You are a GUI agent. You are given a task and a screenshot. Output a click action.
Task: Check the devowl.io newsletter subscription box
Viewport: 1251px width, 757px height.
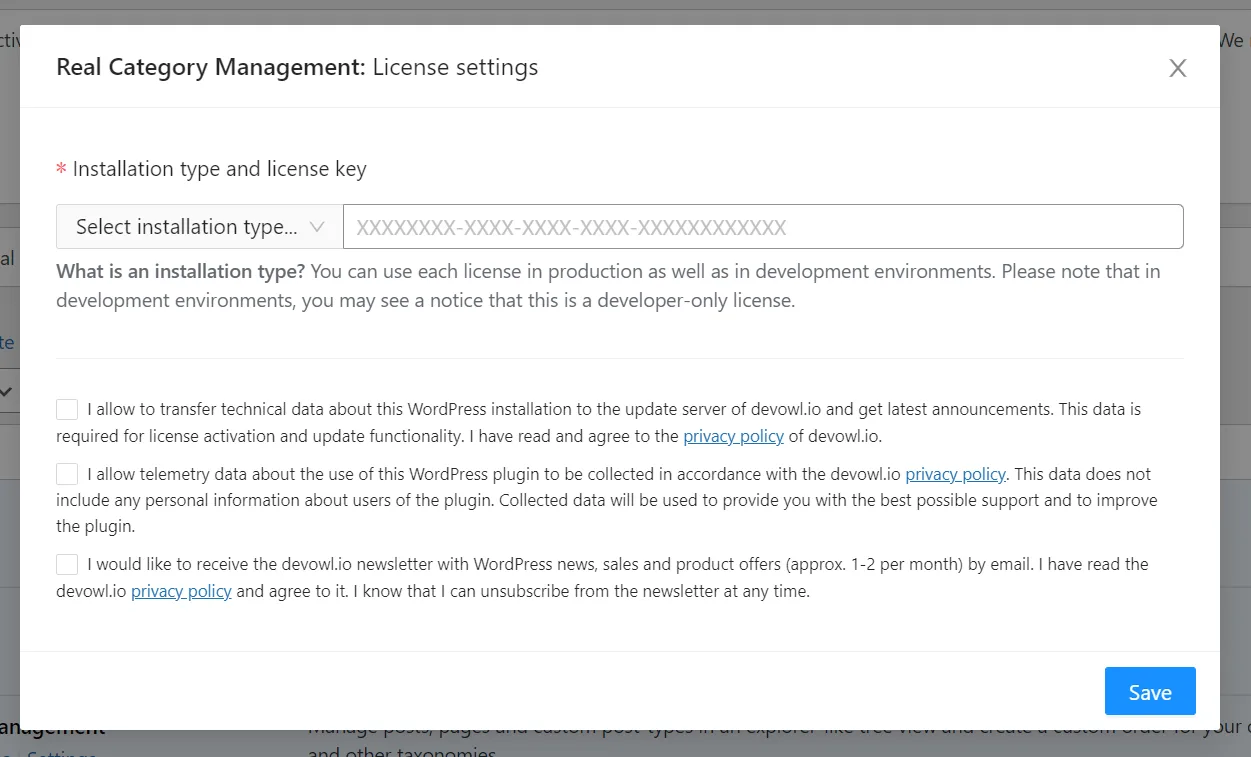67,564
